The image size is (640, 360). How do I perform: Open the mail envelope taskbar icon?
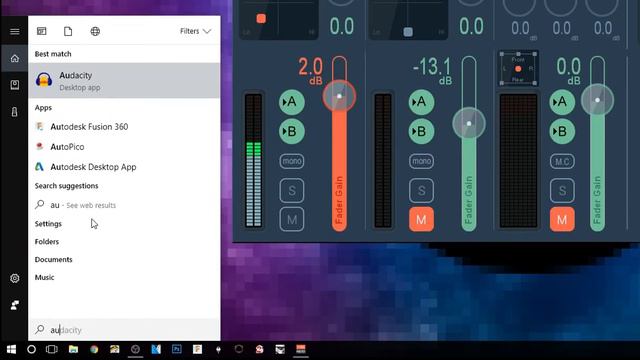(280, 349)
